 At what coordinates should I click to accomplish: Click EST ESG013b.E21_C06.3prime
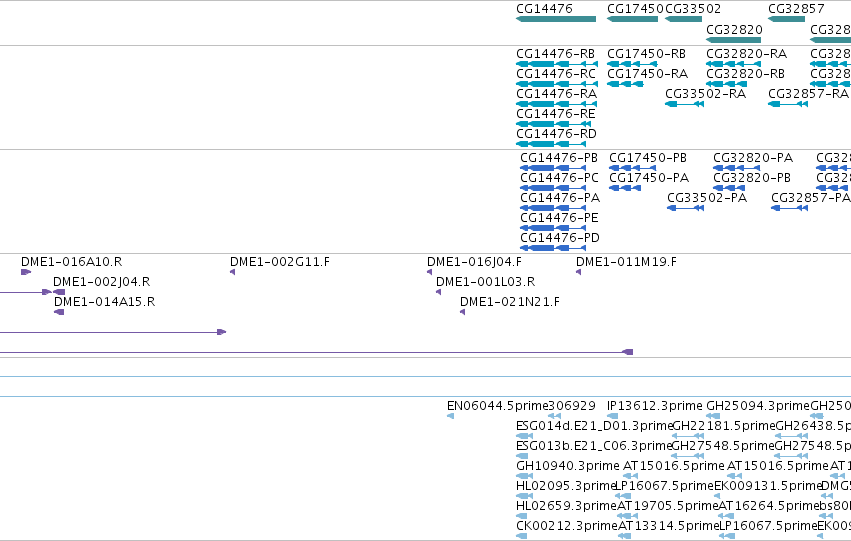click(x=594, y=446)
